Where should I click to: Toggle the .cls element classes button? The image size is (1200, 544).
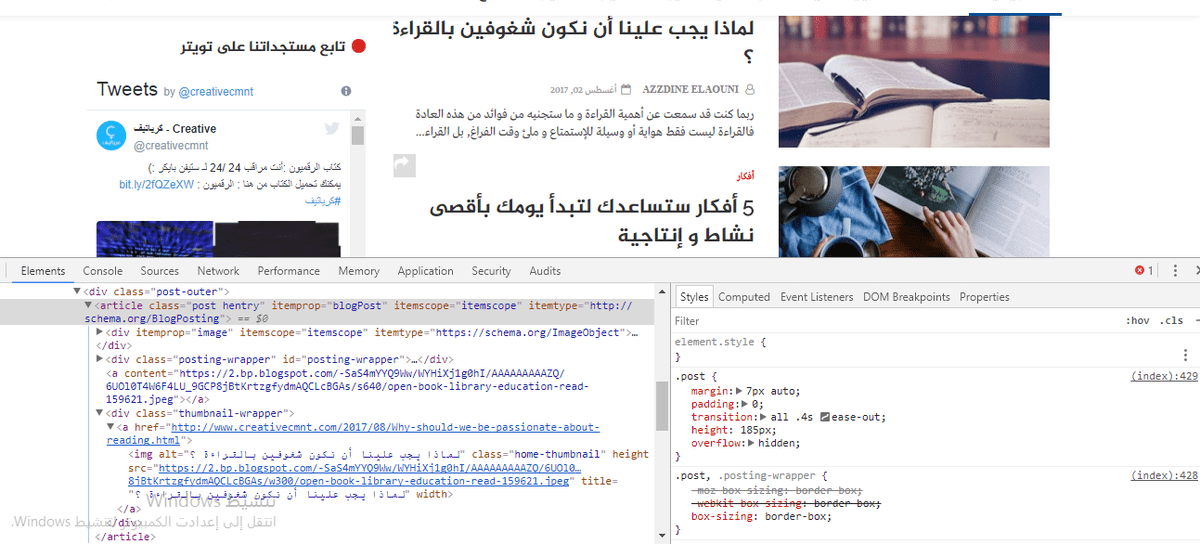tap(1171, 321)
